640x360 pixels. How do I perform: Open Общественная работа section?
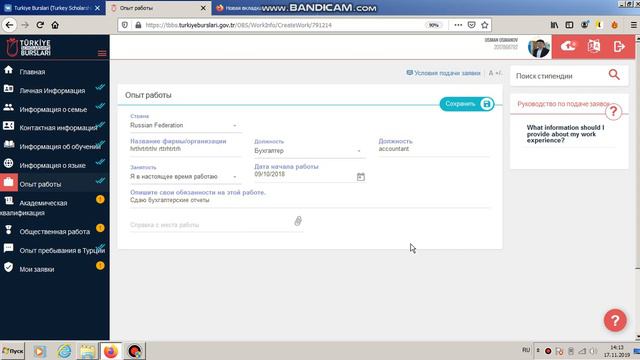pyautogui.click(x=54, y=231)
